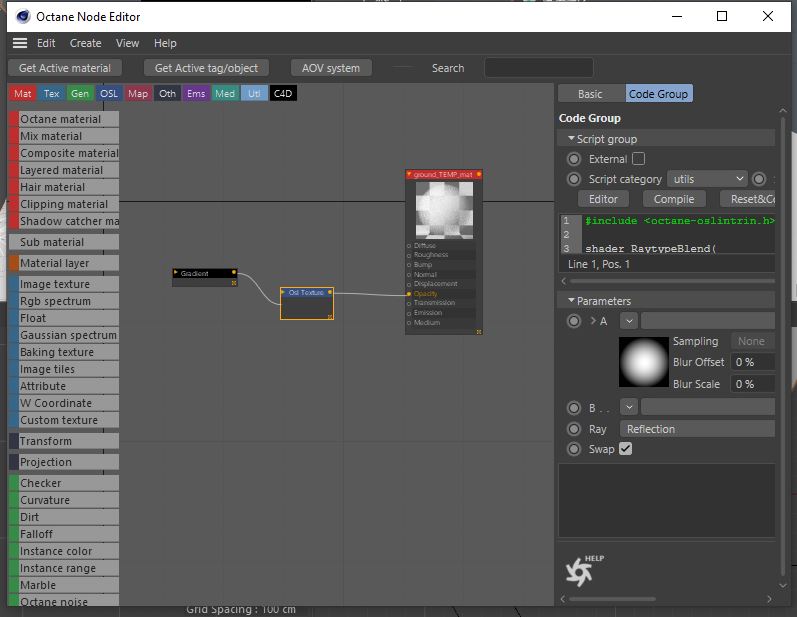The image size is (797, 617).
Task: Toggle the Med node filter
Action: coord(225,94)
